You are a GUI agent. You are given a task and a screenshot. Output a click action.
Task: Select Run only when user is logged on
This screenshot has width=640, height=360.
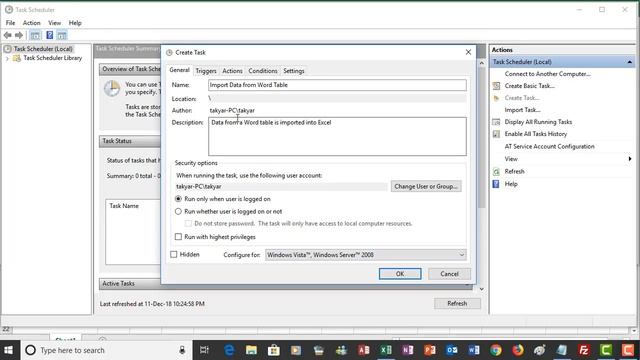(x=178, y=199)
